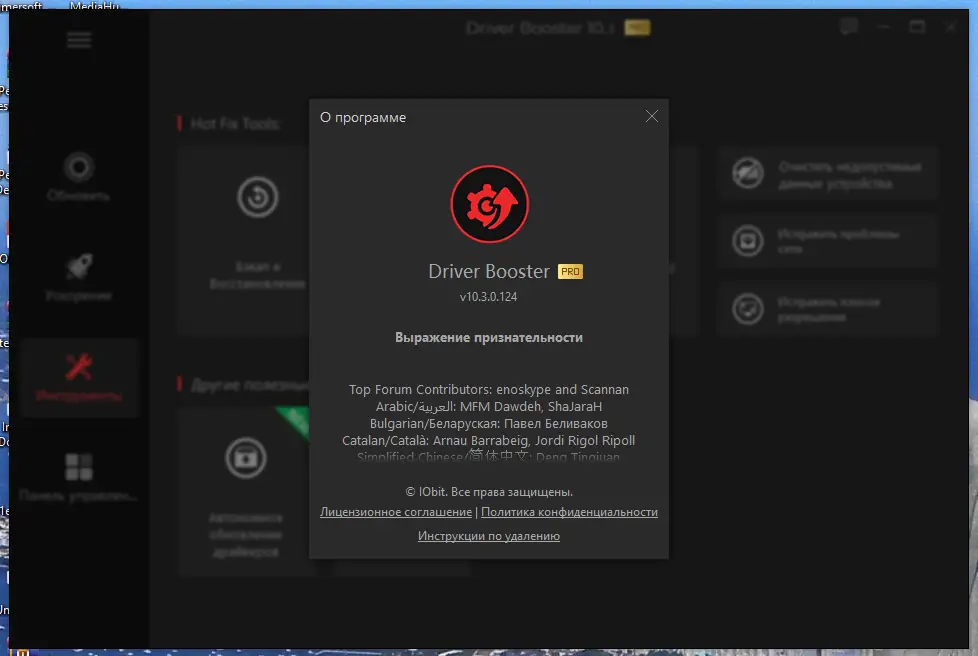The image size is (978, 656).
Task: Click the feedback bubble icon in titlebar
Action: coord(848,26)
